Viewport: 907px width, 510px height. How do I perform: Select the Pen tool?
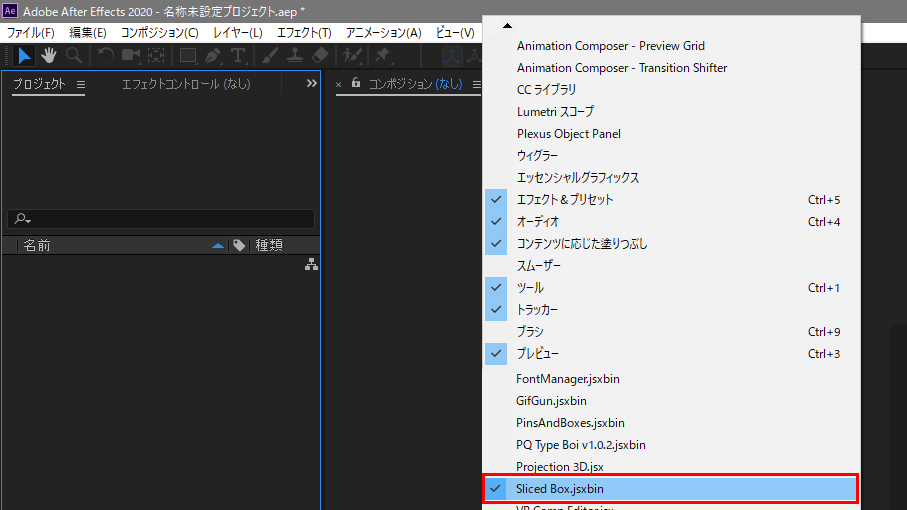tap(213, 56)
